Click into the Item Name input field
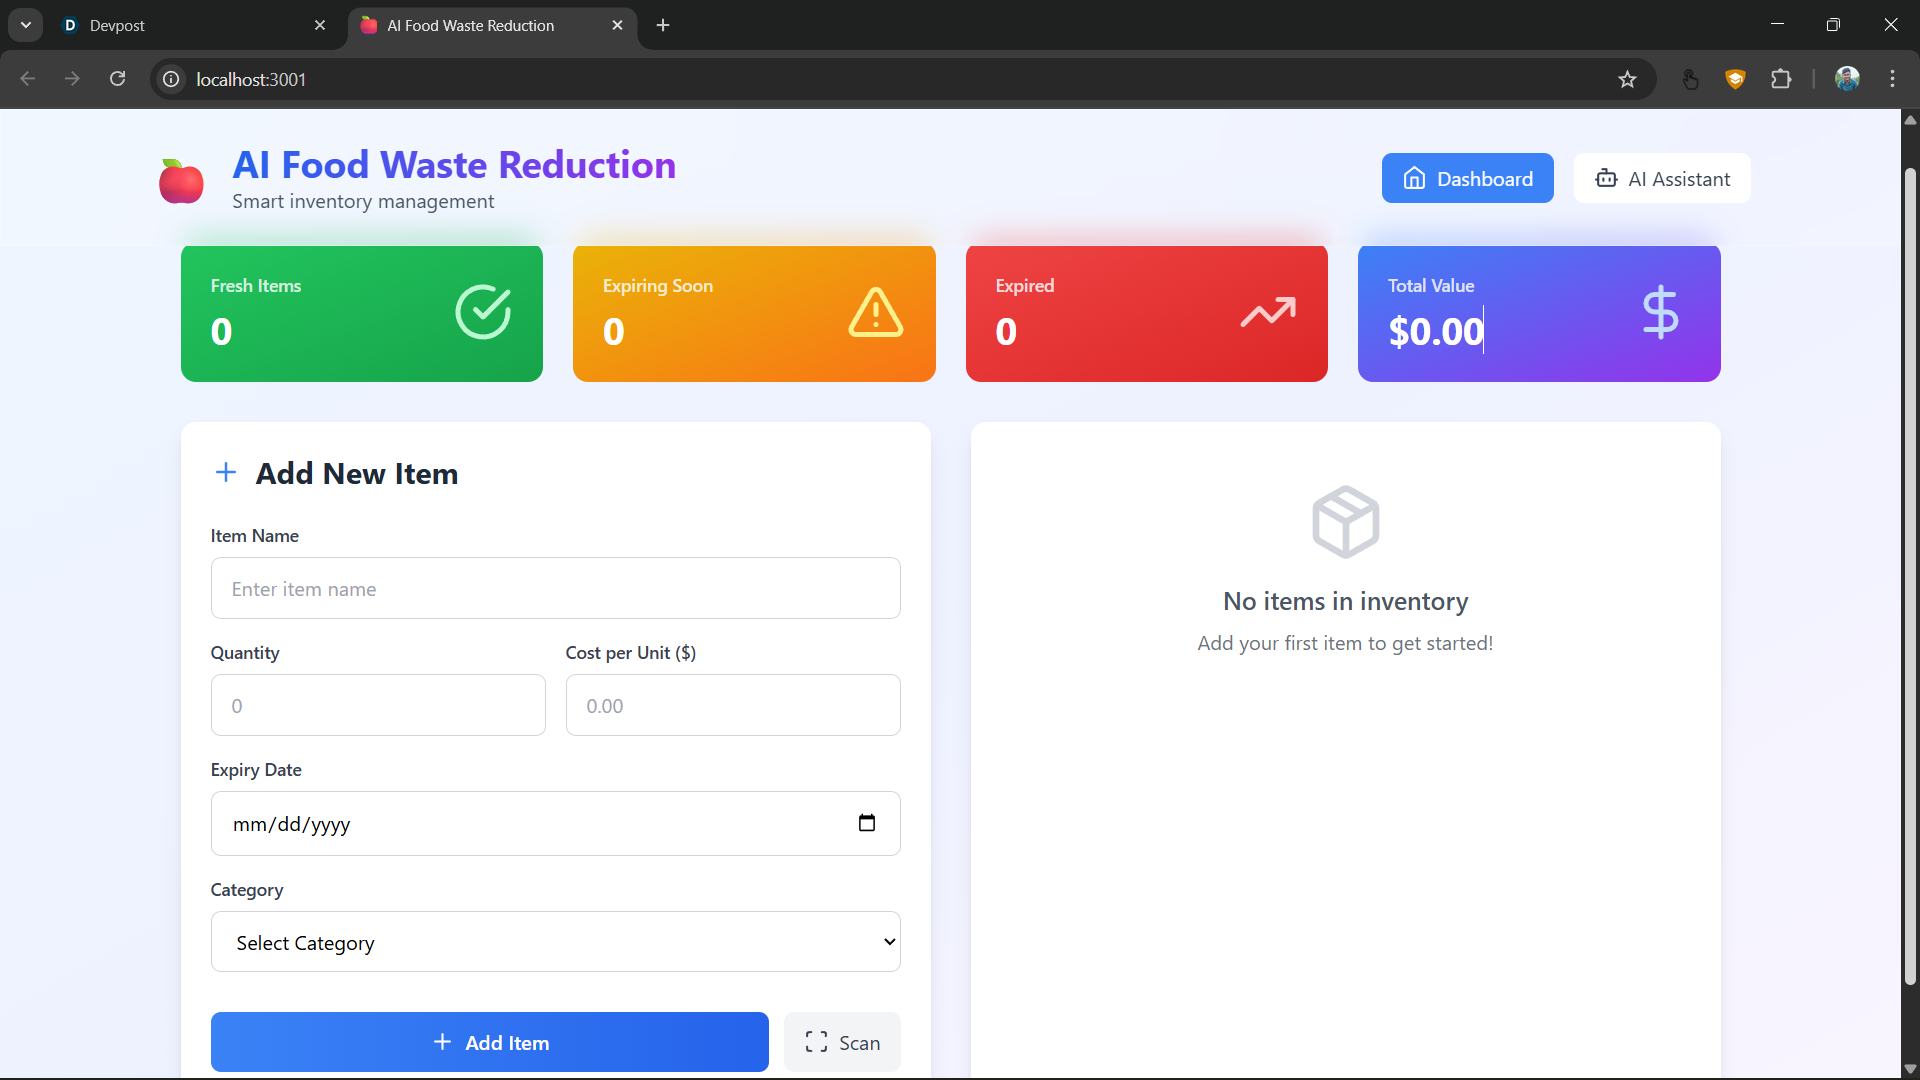This screenshot has height=1080, width=1920. click(x=555, y=589)
